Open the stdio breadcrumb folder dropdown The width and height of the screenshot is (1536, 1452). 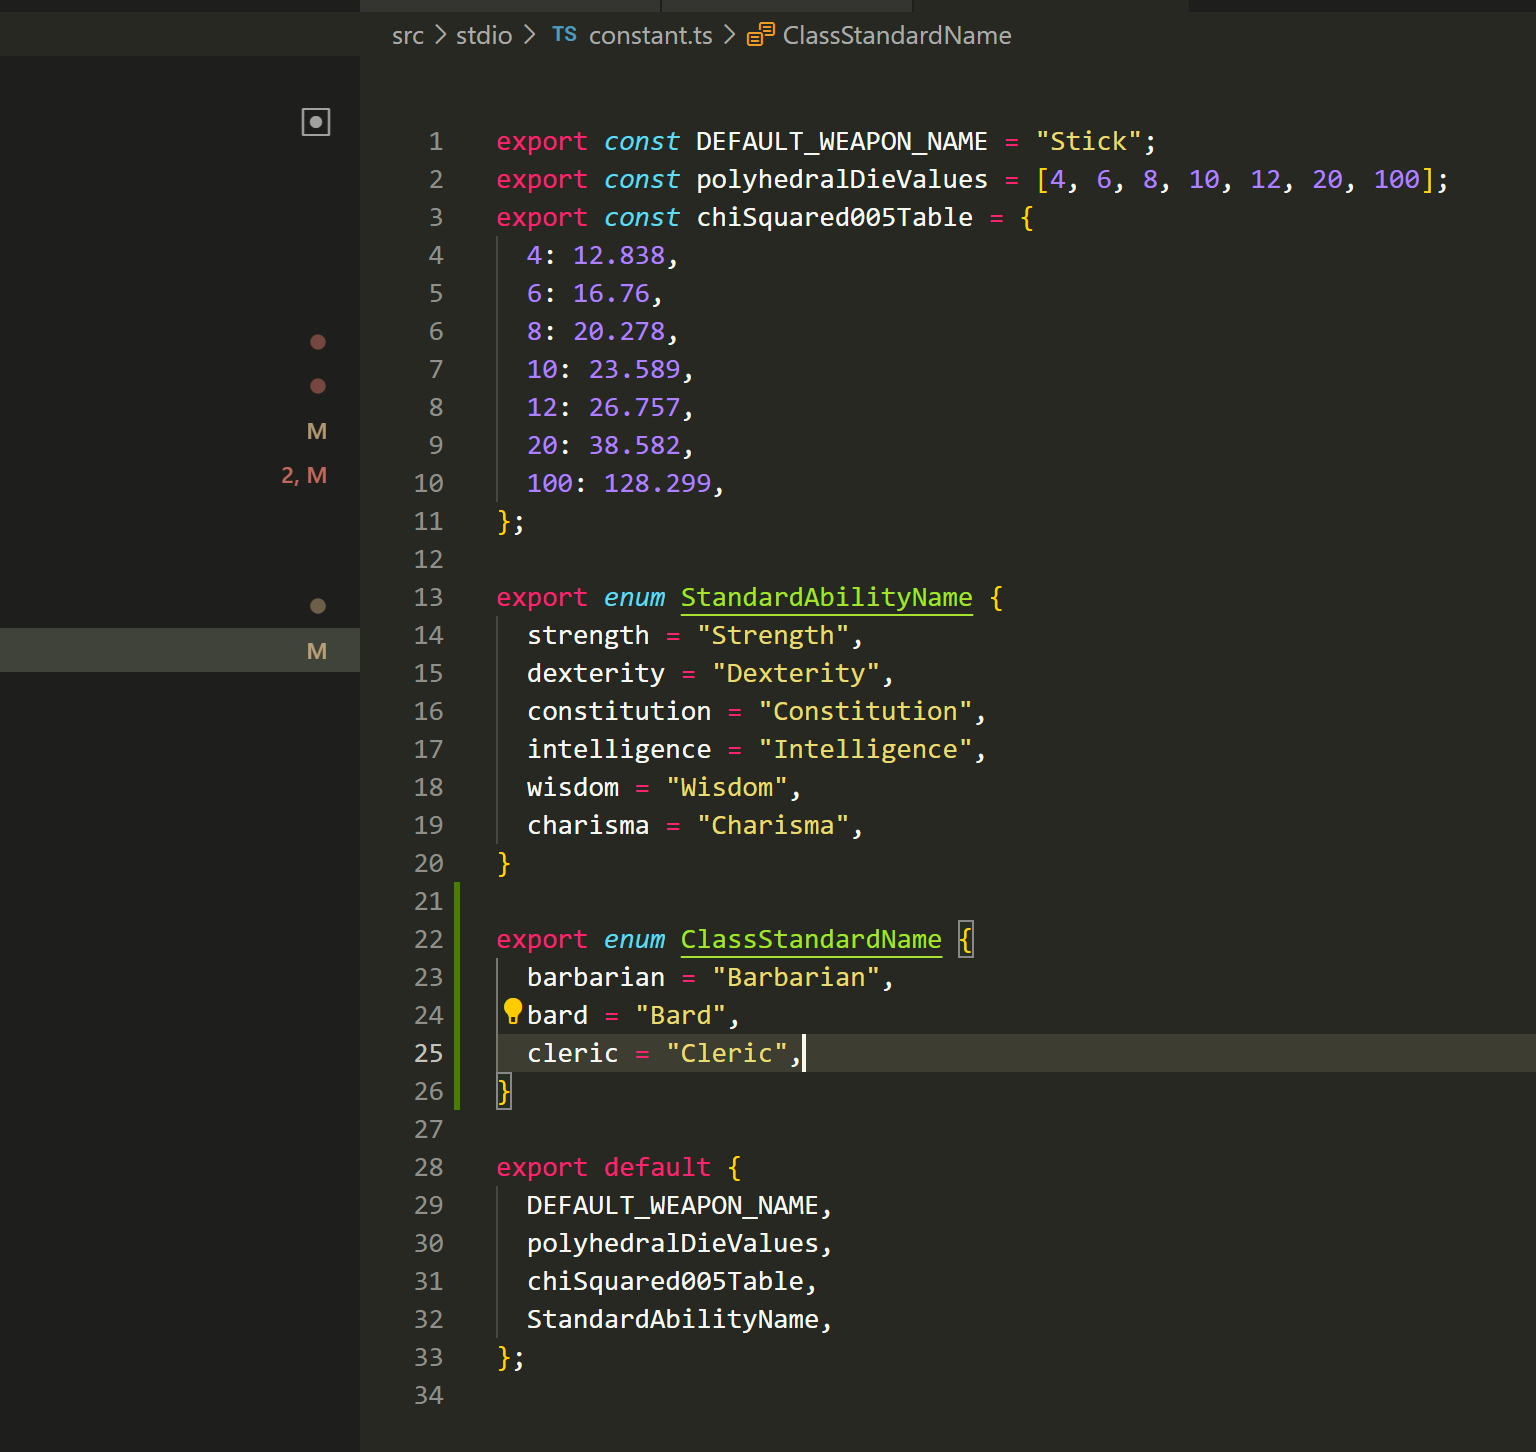484,35
